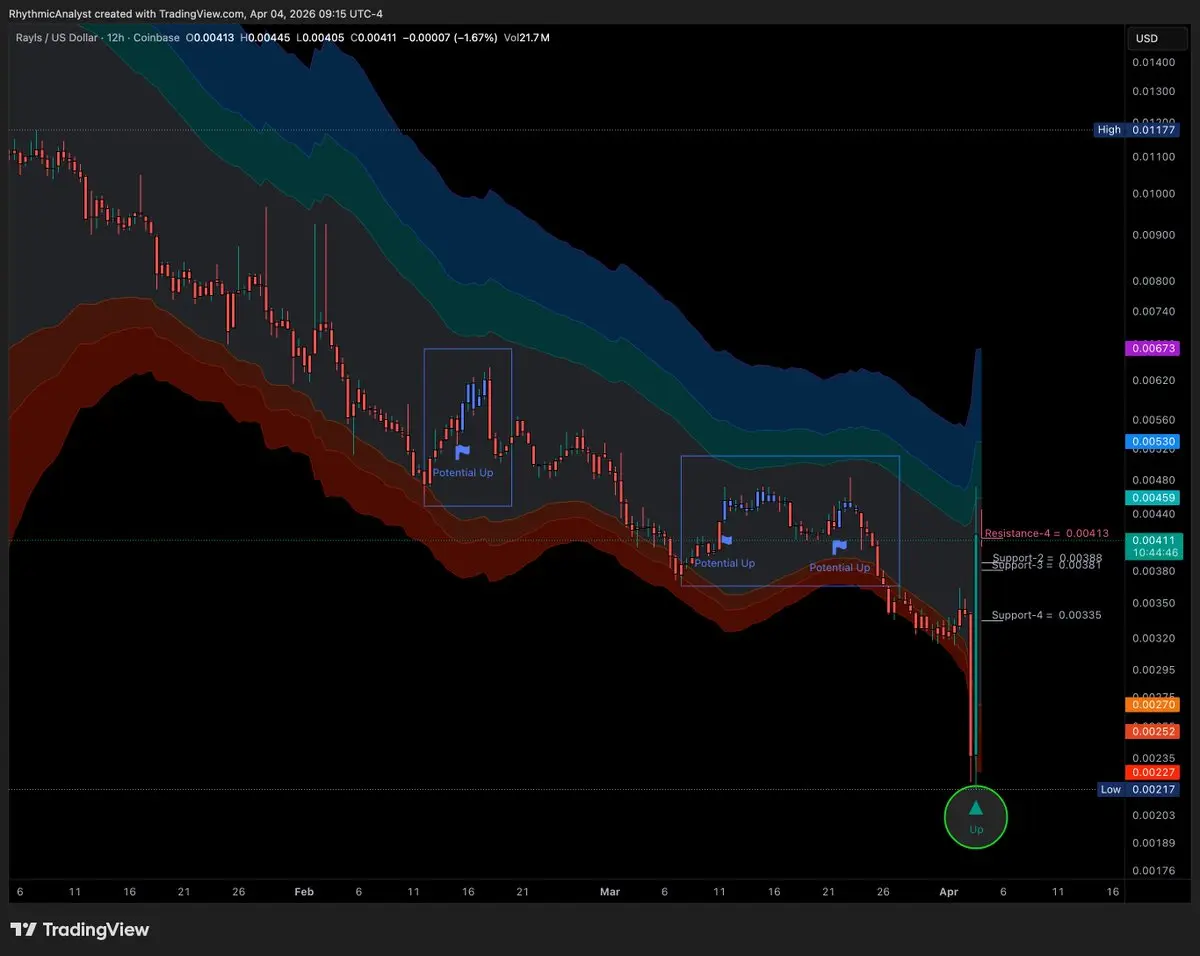Click the Feb label on the time axis
This screenshot has width=1200, height=956.
click(x=304, y=890)
